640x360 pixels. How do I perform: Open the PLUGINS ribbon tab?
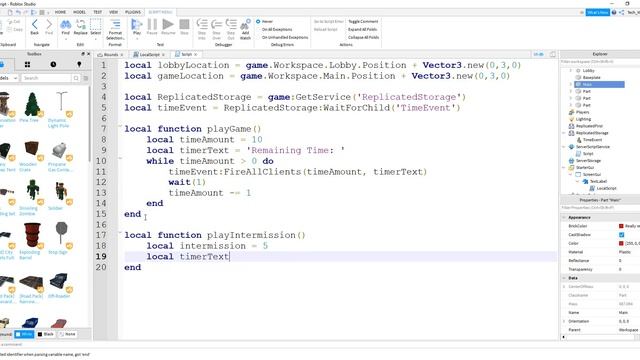click(133, 12)
